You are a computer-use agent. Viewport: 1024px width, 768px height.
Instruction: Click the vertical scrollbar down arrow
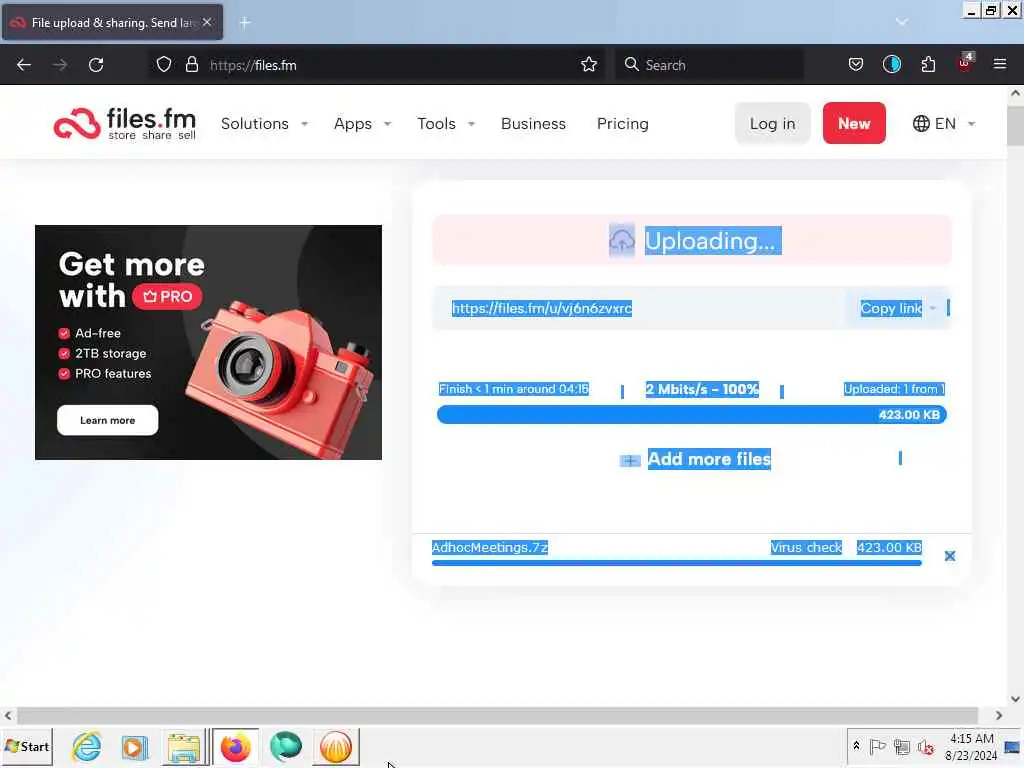pyautogui.click(x=1016, y=698)
